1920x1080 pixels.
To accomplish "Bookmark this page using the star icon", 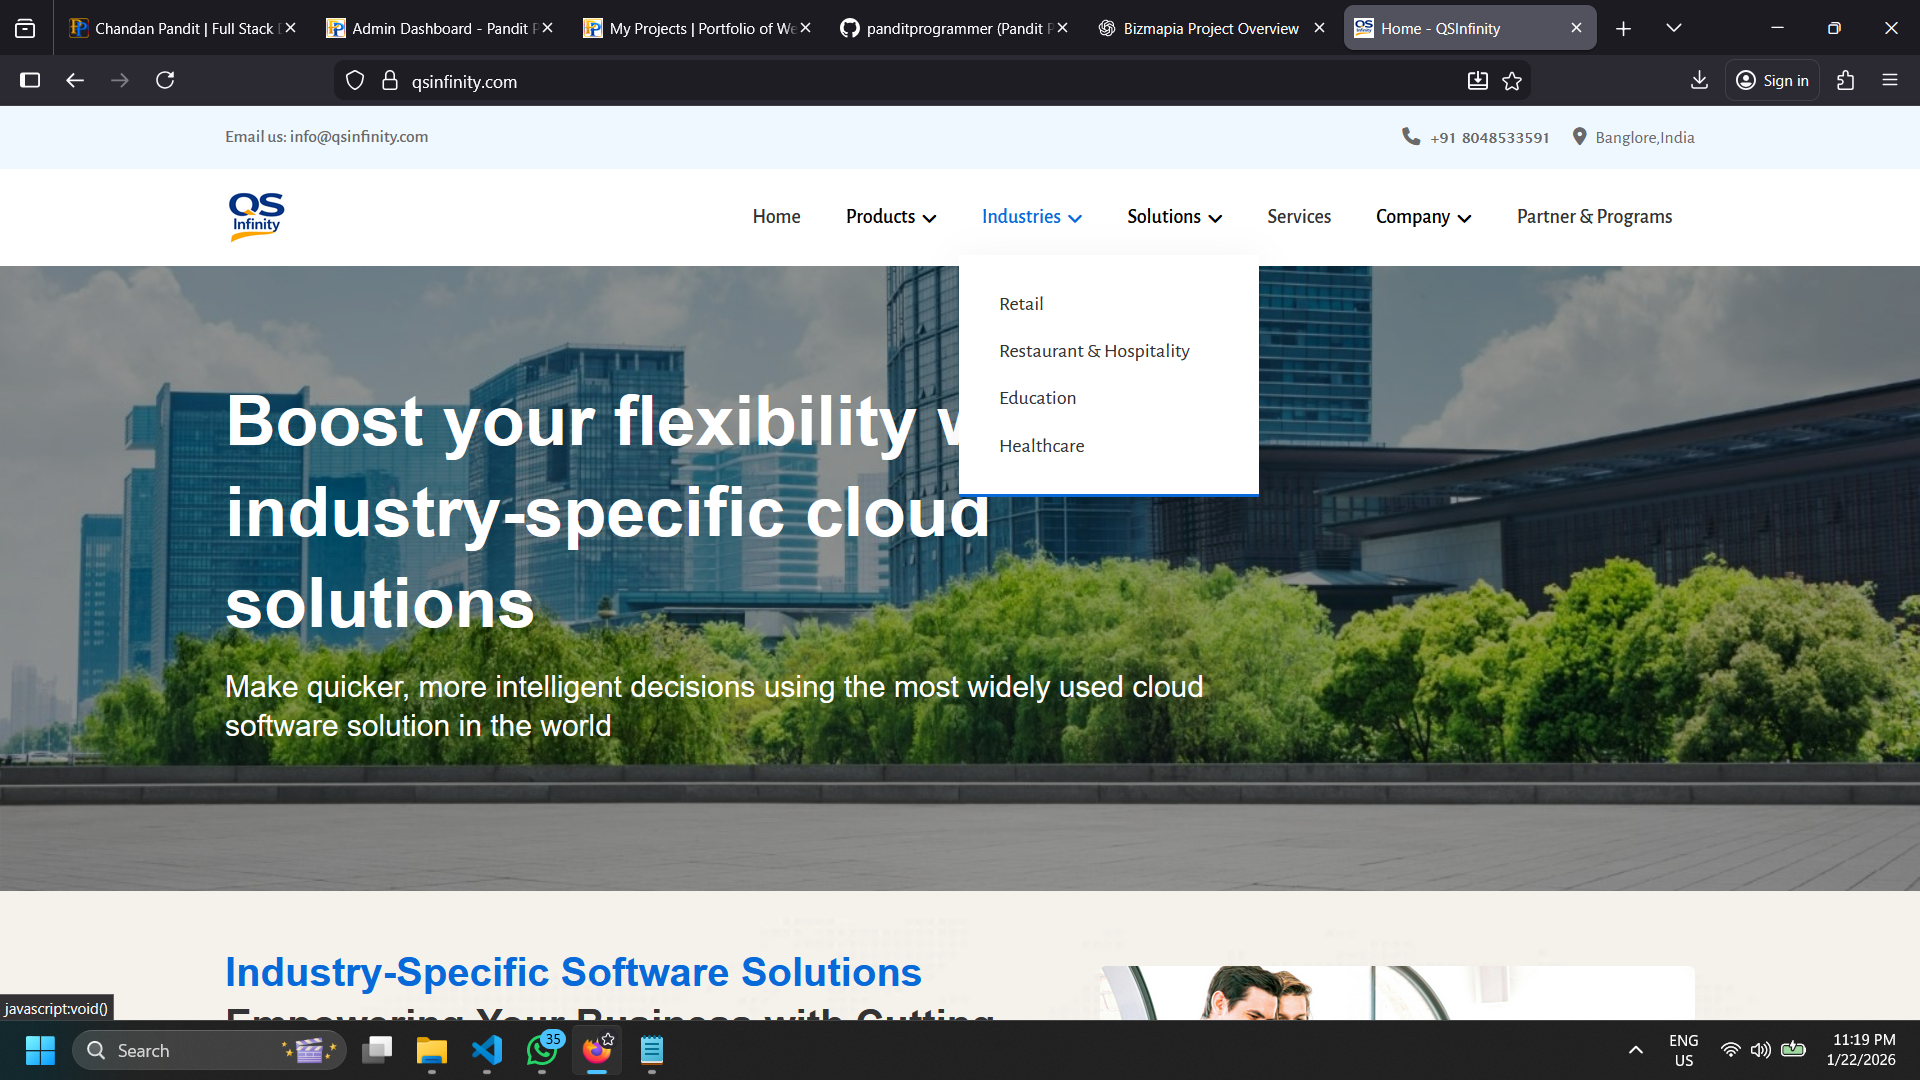I will pyautogui.click(x=1512, y=80).
